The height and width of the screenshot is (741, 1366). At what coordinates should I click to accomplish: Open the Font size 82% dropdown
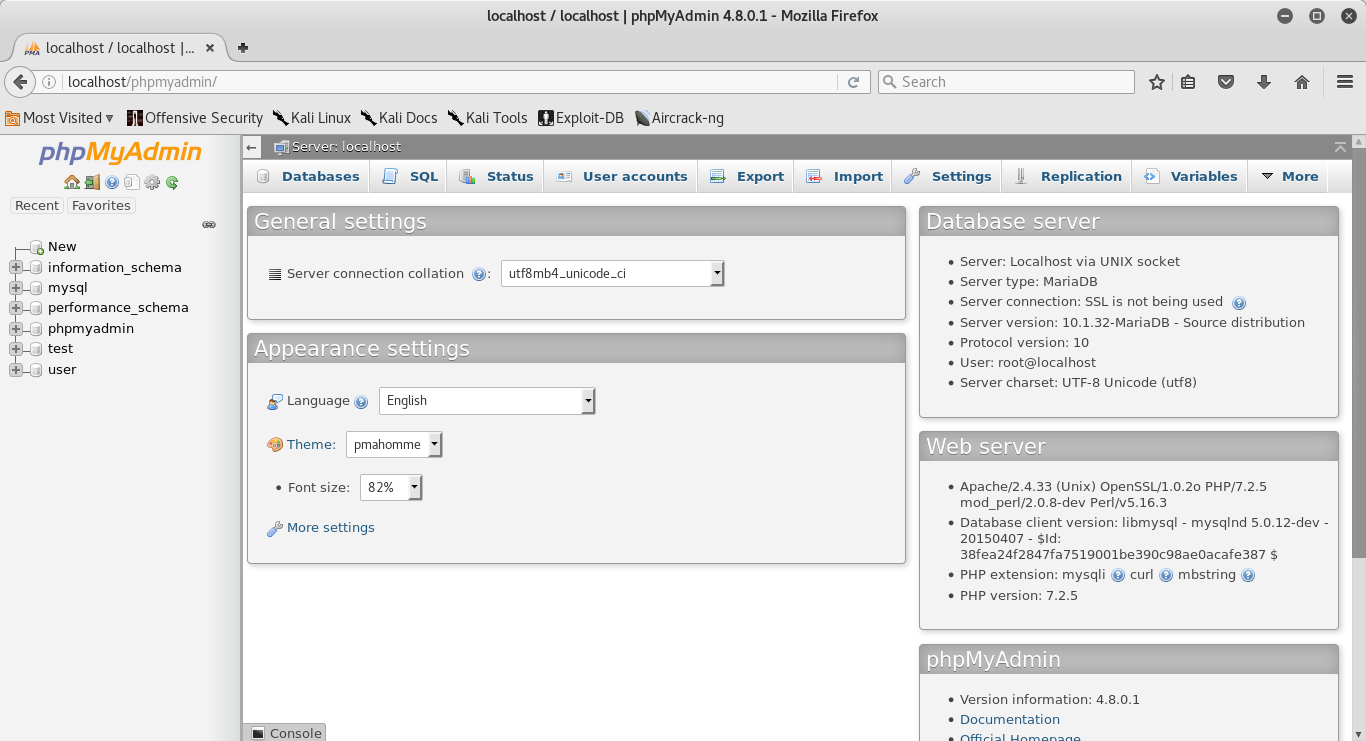[391, 488]
